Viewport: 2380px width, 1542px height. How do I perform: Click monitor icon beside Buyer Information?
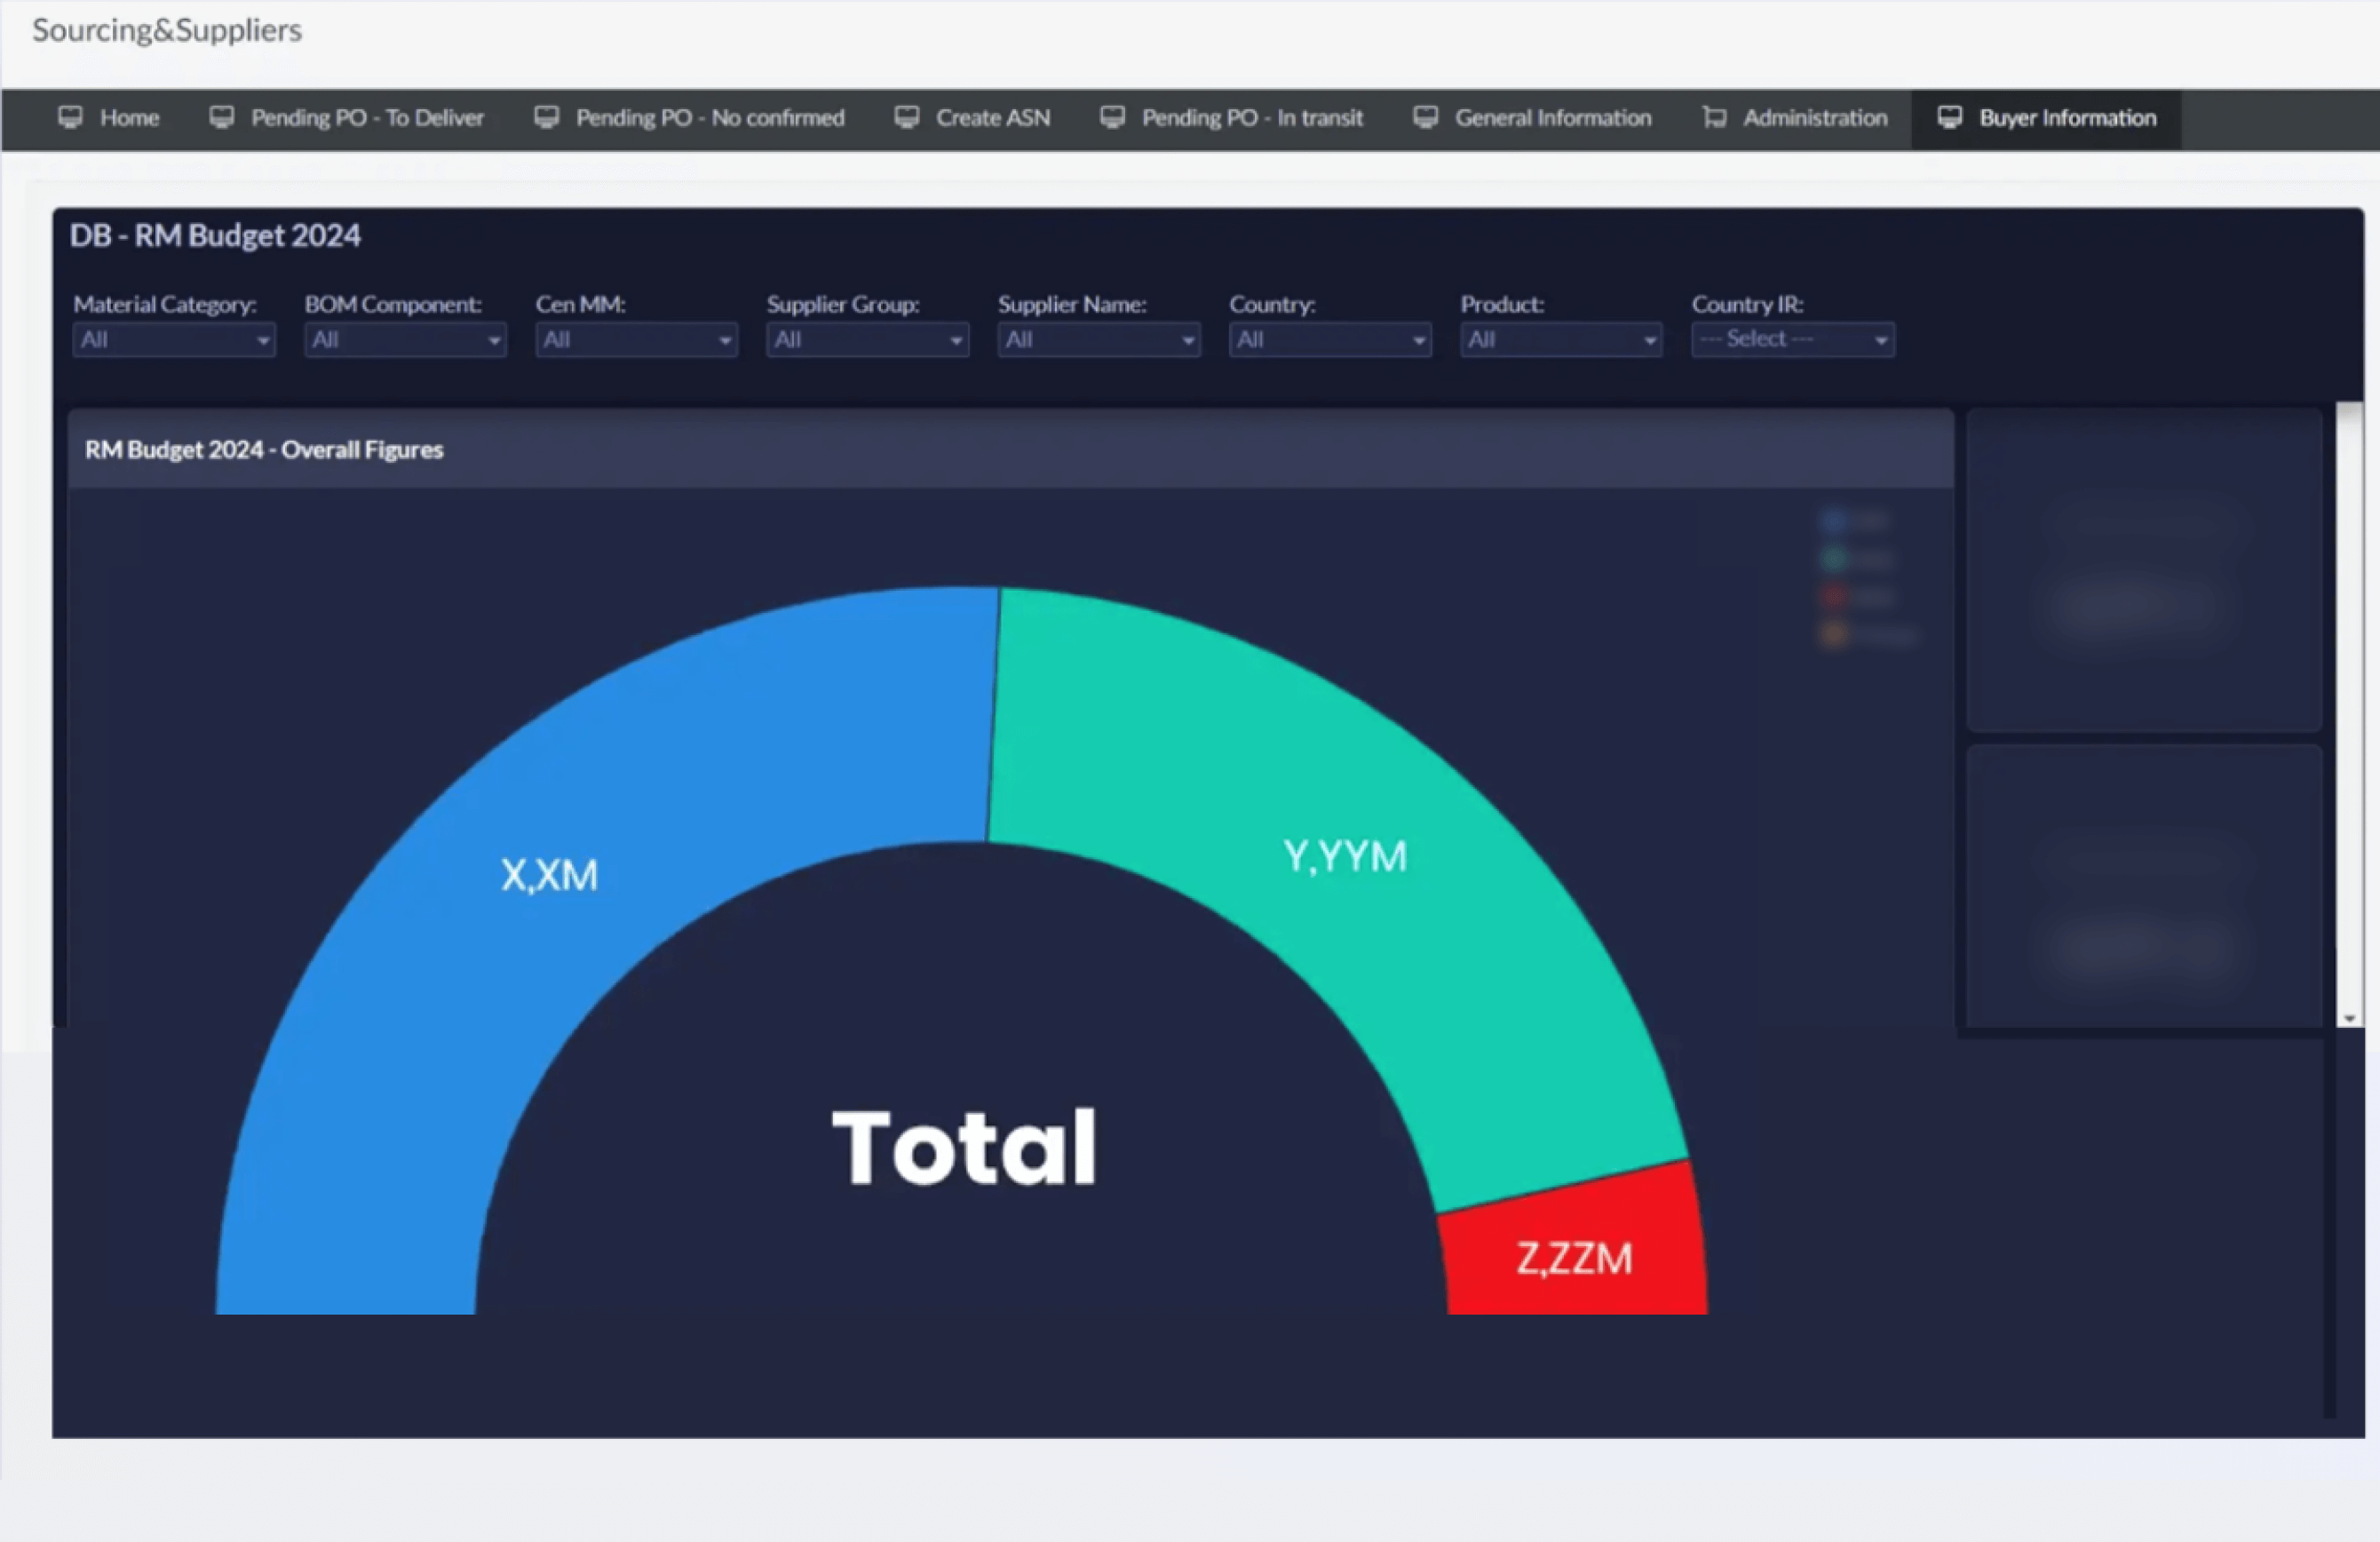pyautogui.click(x=1949, y=118)
